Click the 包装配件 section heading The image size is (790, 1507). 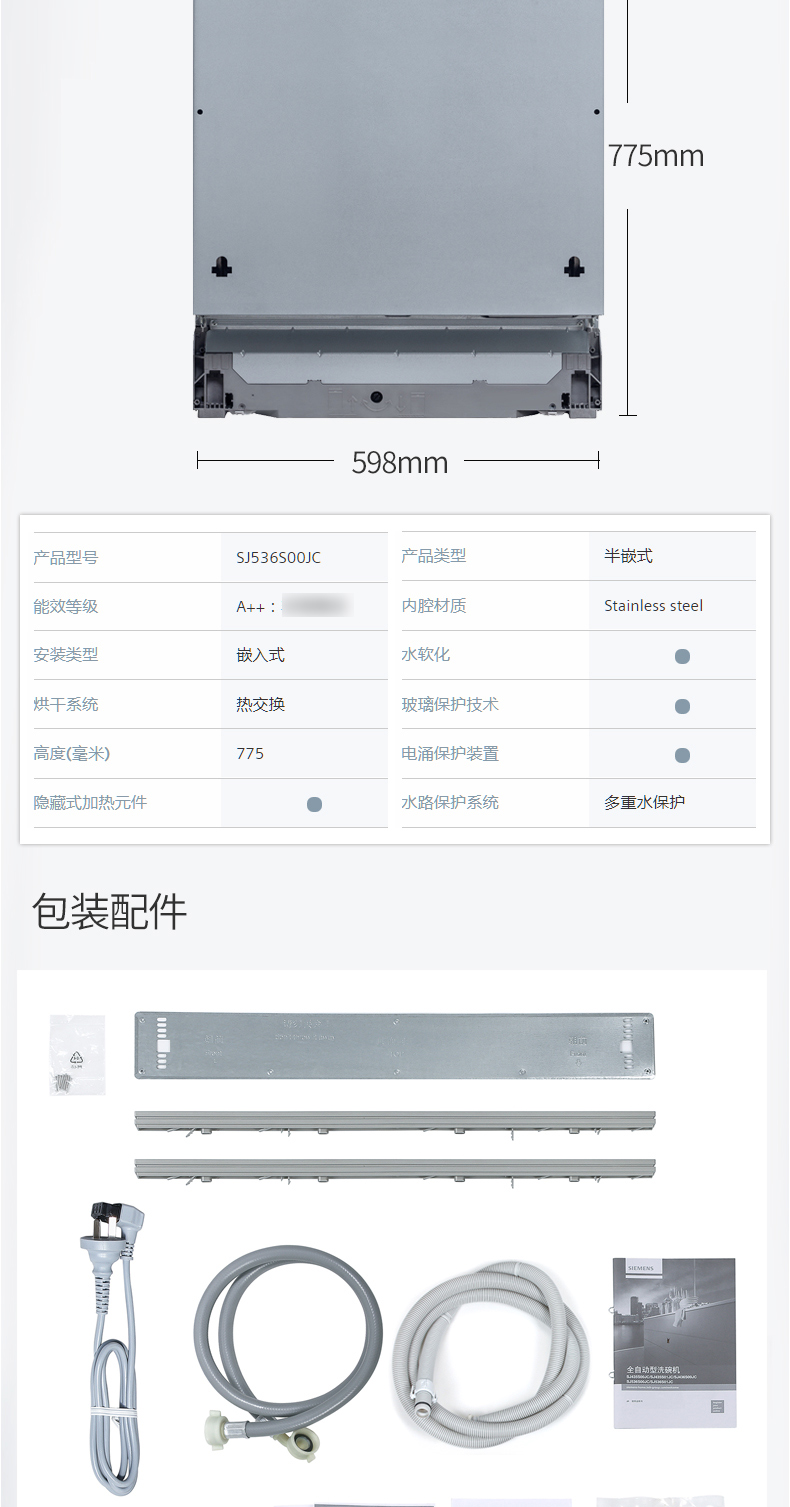coord(110,912)
